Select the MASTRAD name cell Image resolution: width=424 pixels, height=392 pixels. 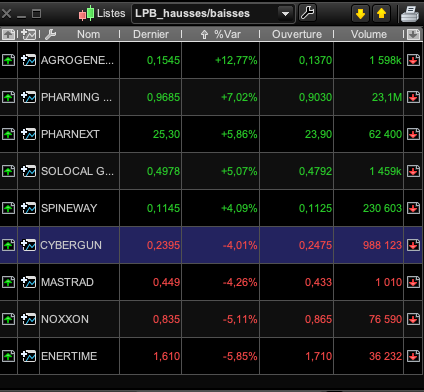pos(79,282)
